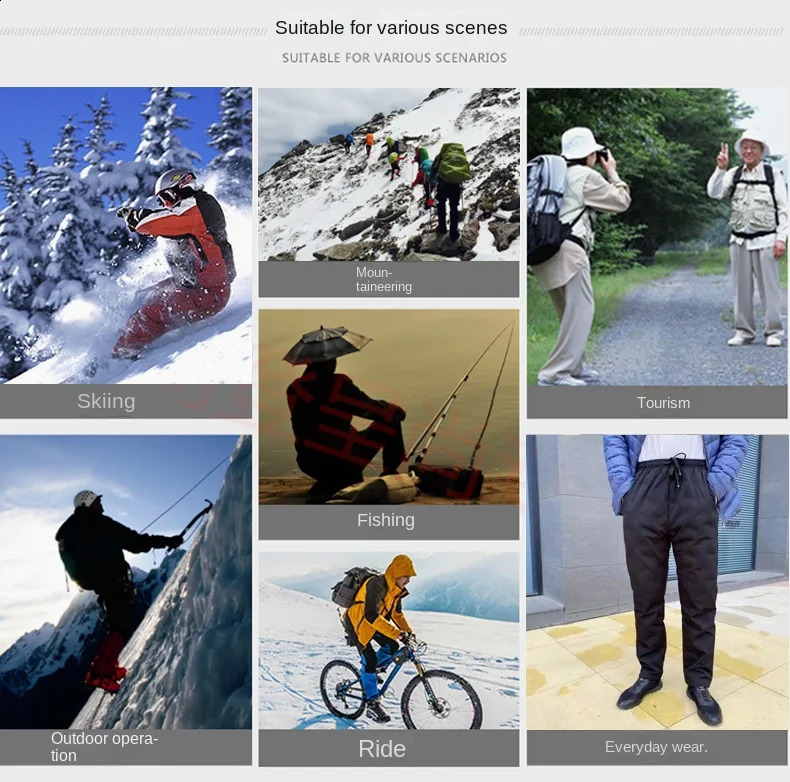This screenshot has height=782, width=790.
Task: Open the tourism photo of two hikers
Action: pos(657,237)
